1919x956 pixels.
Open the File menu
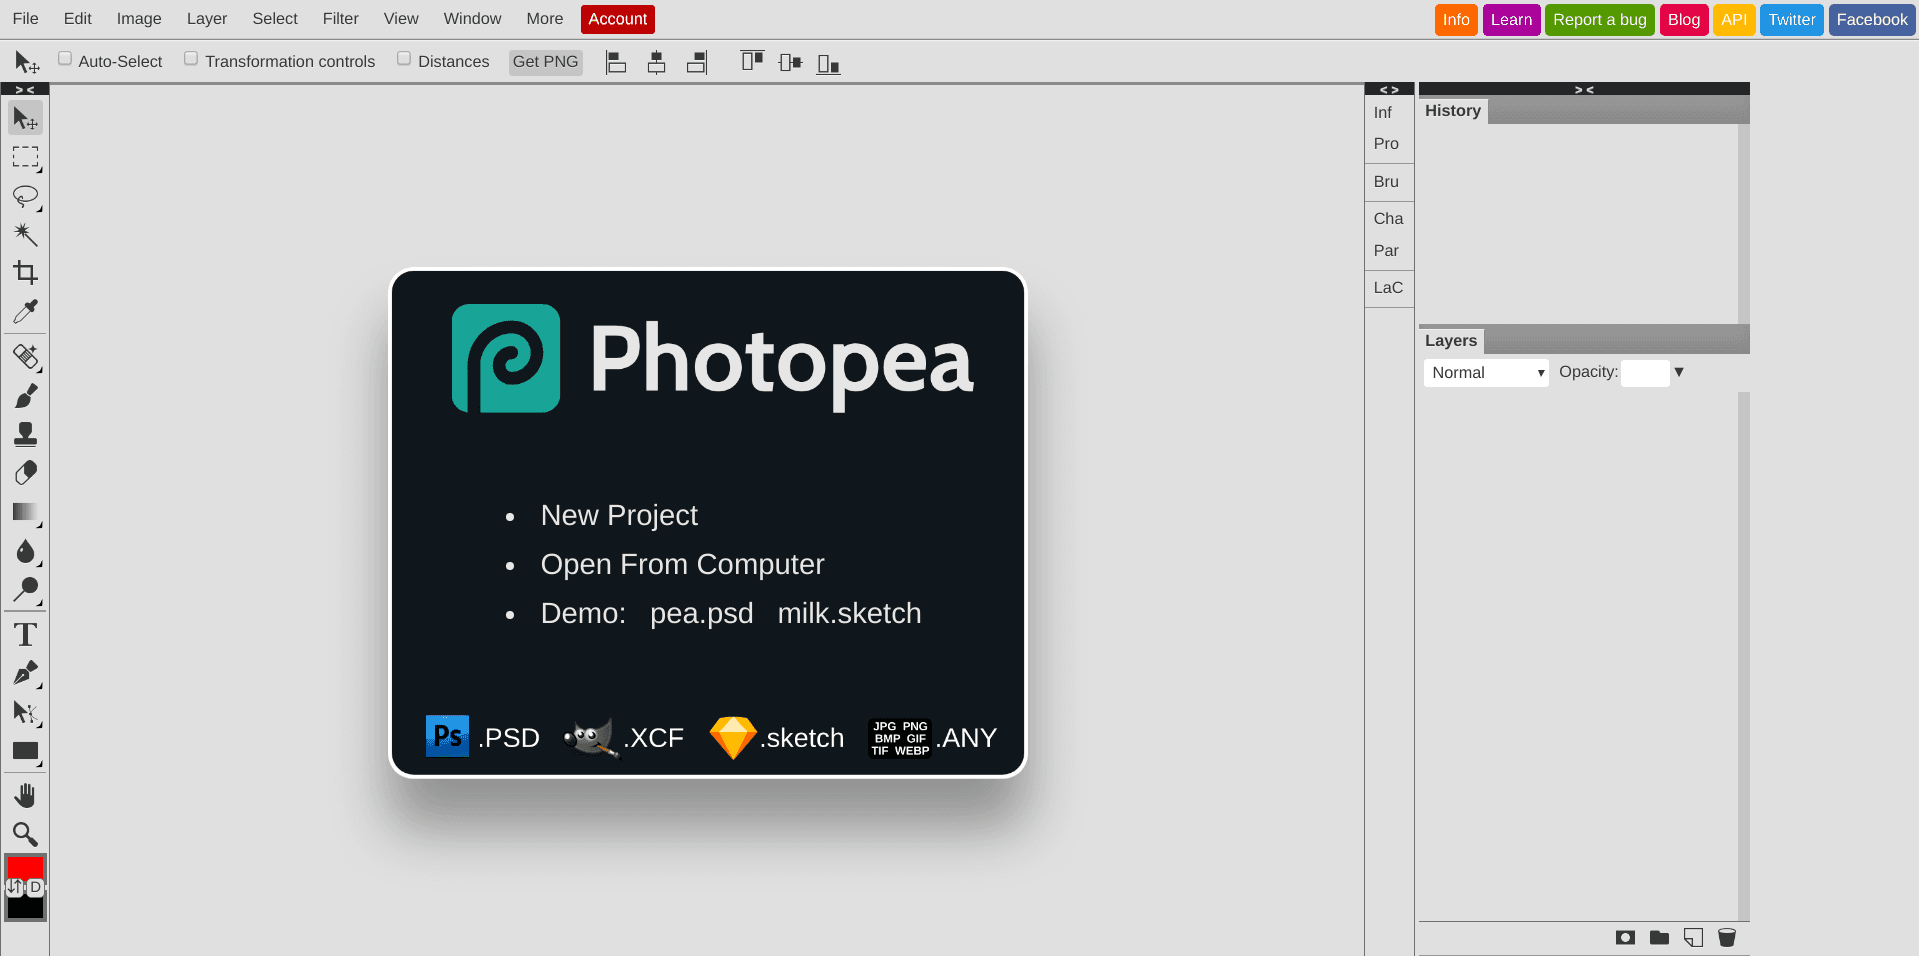26,19
